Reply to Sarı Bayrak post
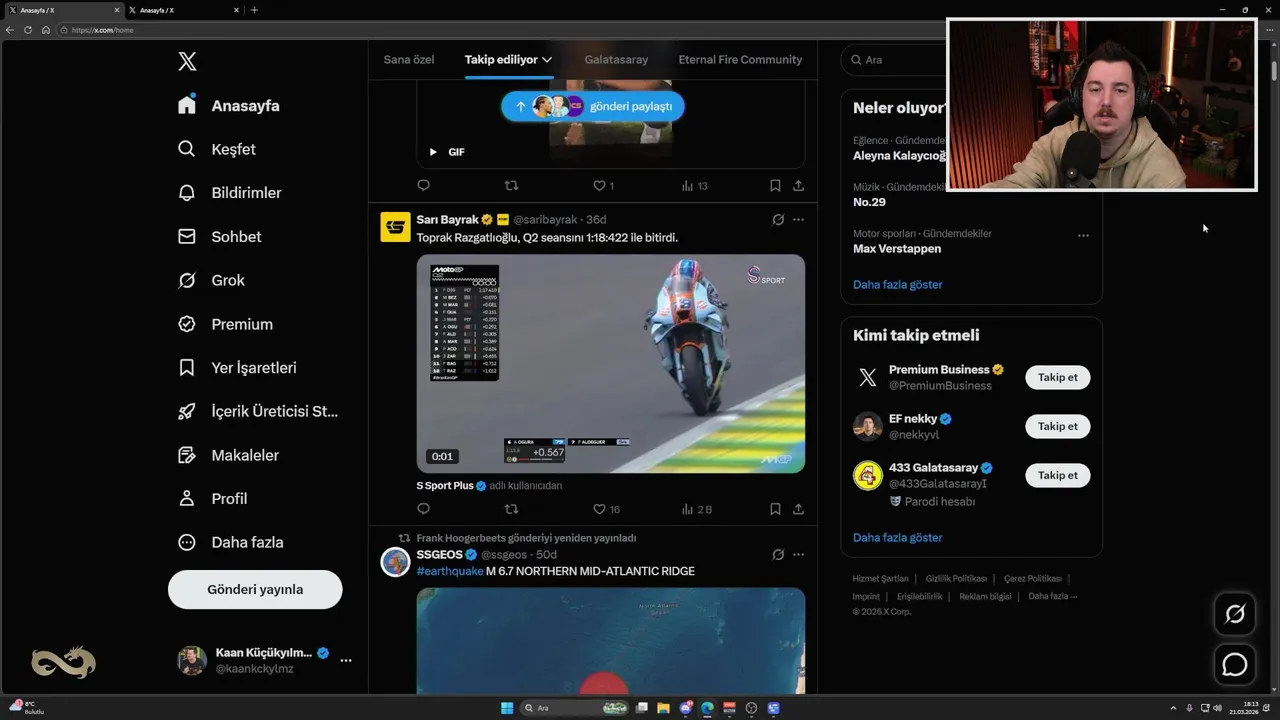 tap(423, 509)
